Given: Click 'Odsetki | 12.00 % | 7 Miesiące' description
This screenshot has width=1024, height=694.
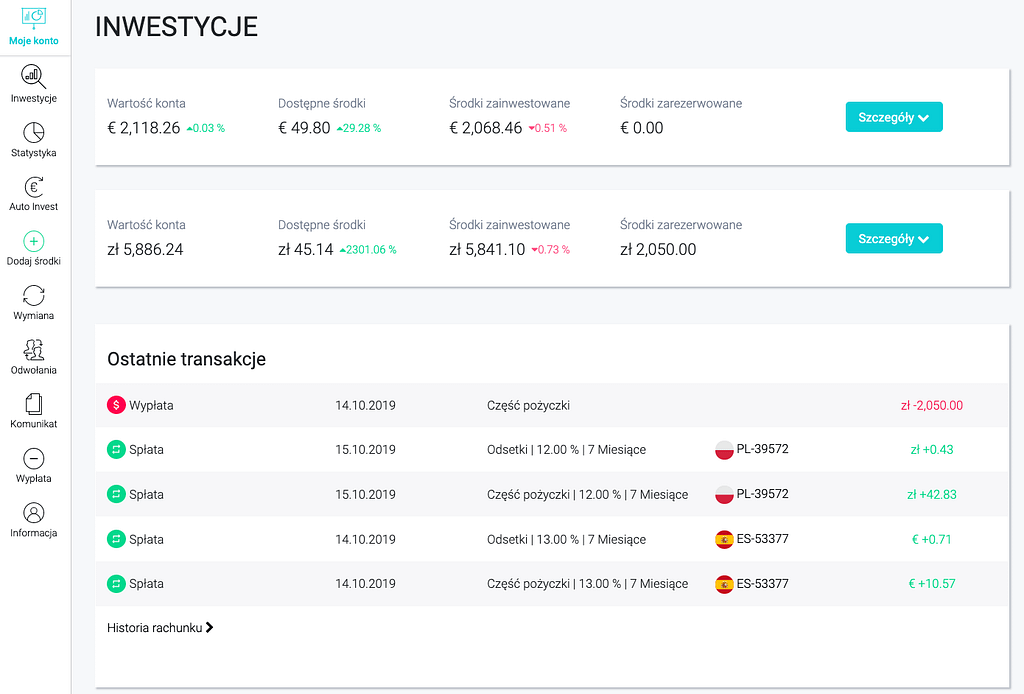Looking at the screenshot, I should pyautogui.click(x=566, y=450).
